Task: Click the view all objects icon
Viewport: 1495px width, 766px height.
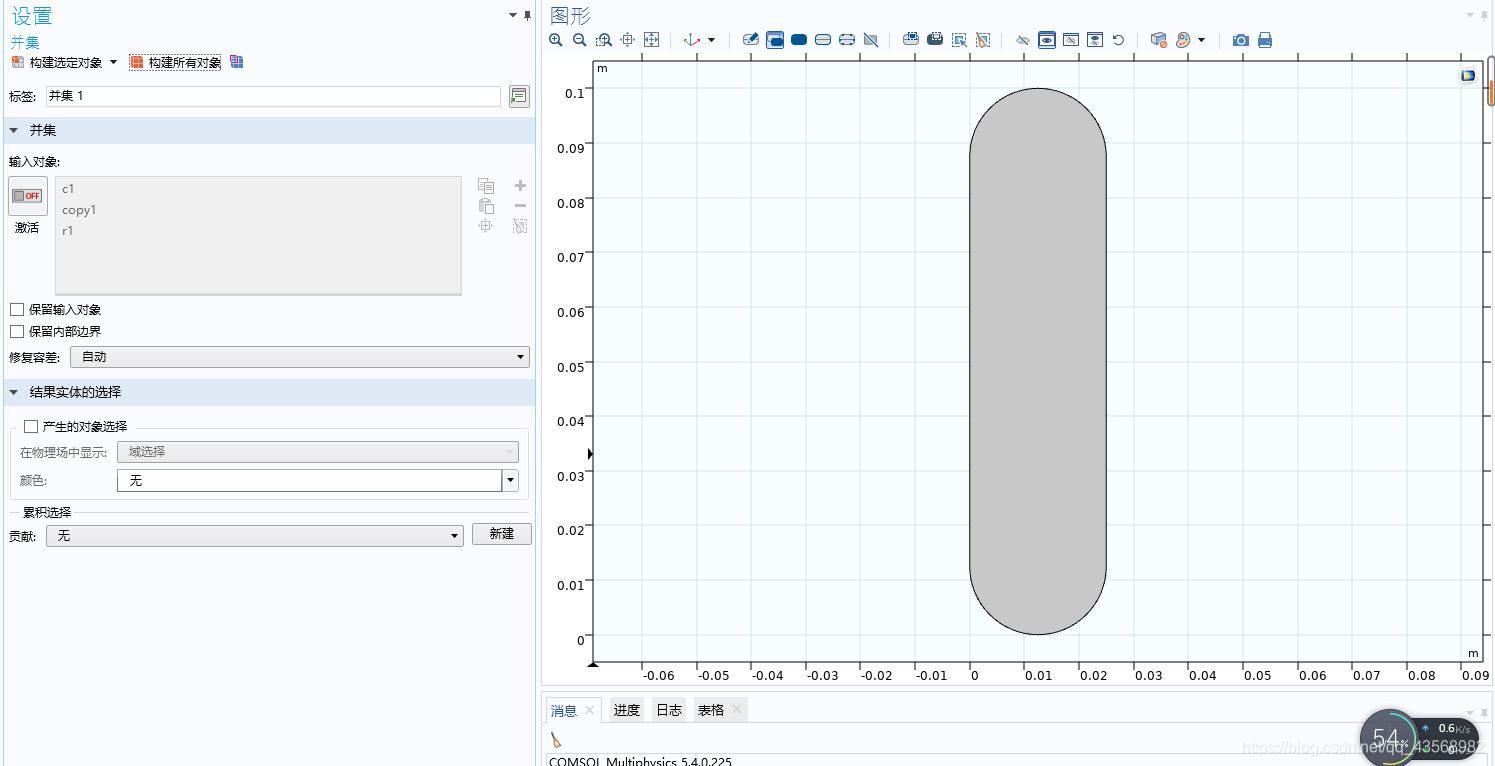Action: (x=1095, y=40)
